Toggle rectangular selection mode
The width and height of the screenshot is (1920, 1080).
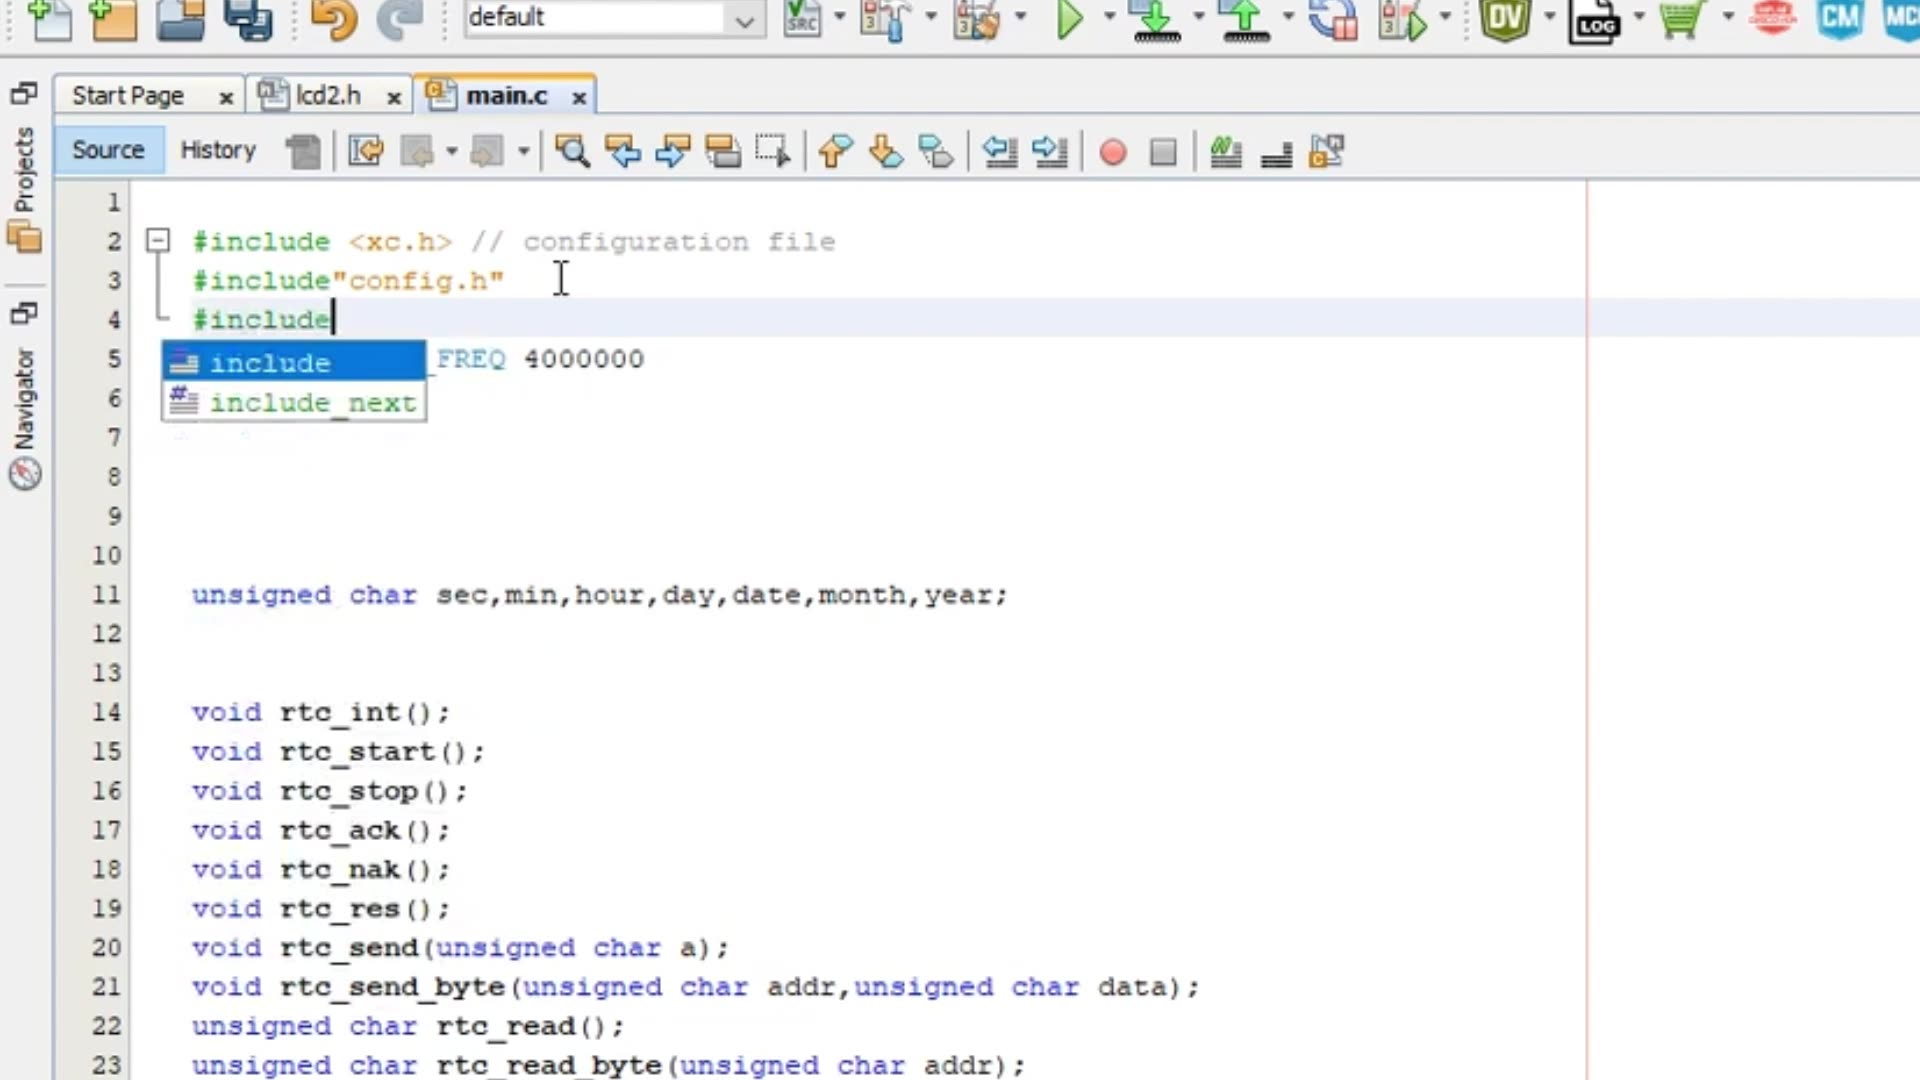(x=772, y=151)
